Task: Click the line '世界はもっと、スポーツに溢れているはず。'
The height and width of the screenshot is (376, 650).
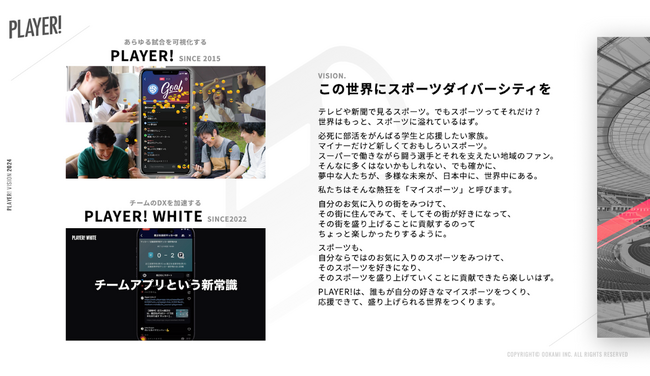Action: point(399,122)
